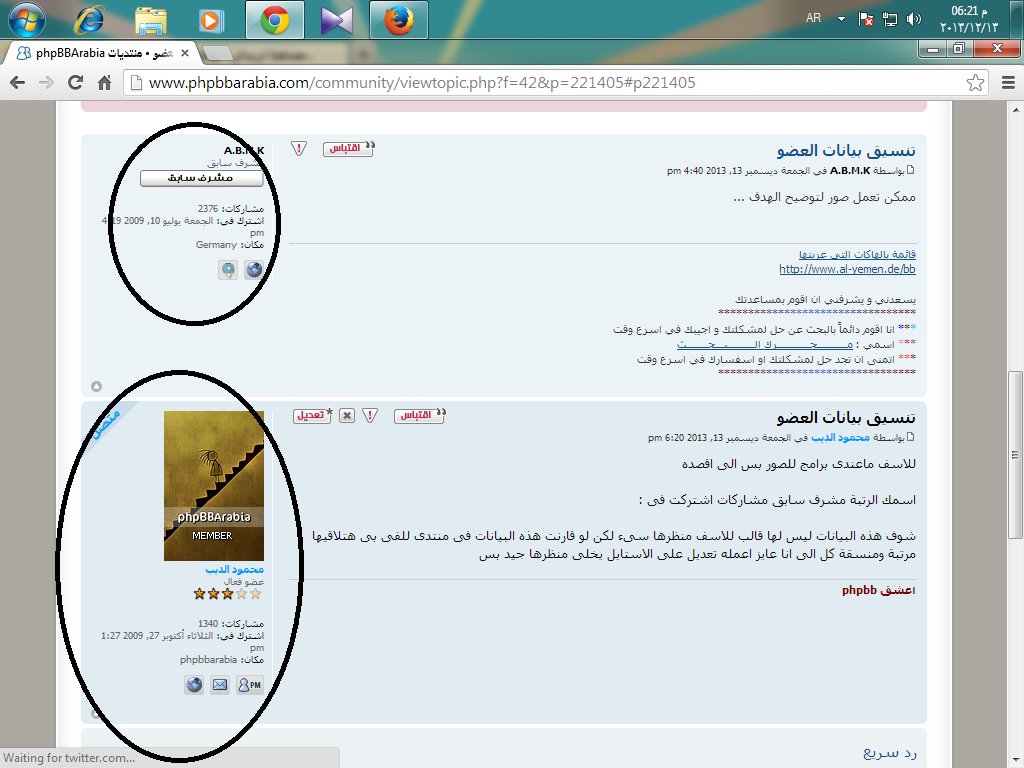
Task: Delete second post using the X icon
Action: (347, 415)
